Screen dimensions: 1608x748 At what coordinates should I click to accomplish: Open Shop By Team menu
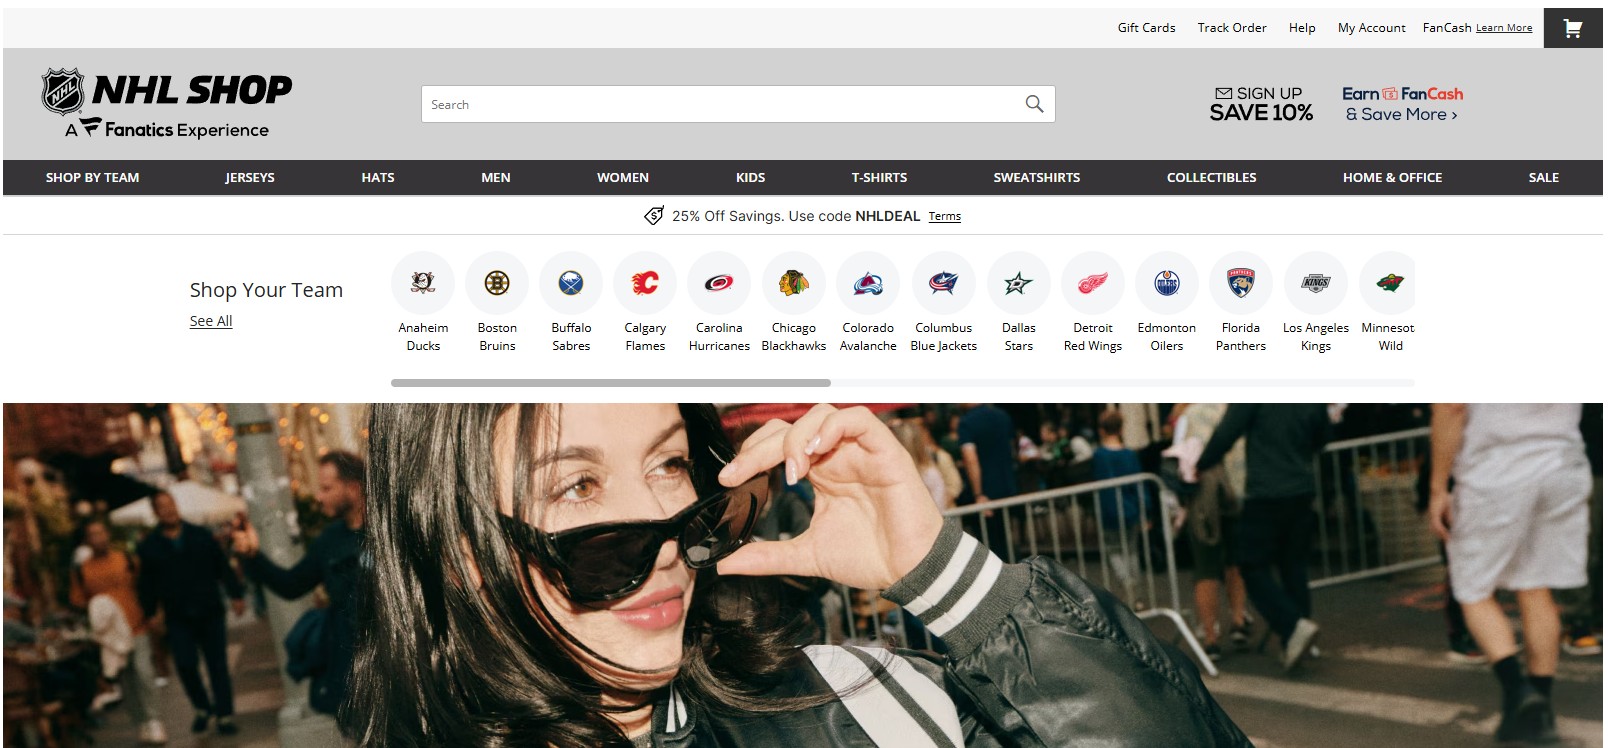click(92, 177)
